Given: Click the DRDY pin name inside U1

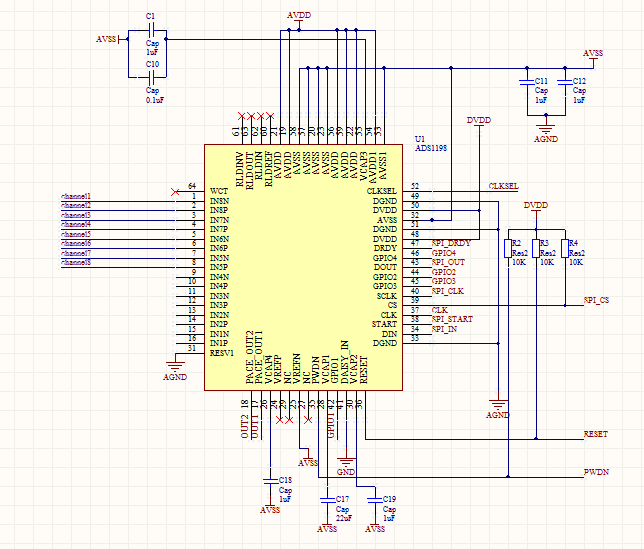Looking at the screenshot, I should point(385,248).
